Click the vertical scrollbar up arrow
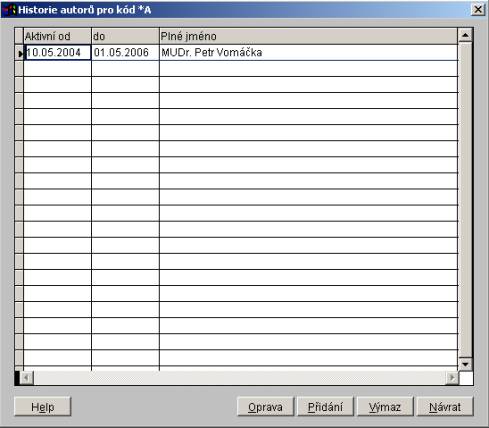This screenshot has height=428, width=489. [x=465, y=35]
